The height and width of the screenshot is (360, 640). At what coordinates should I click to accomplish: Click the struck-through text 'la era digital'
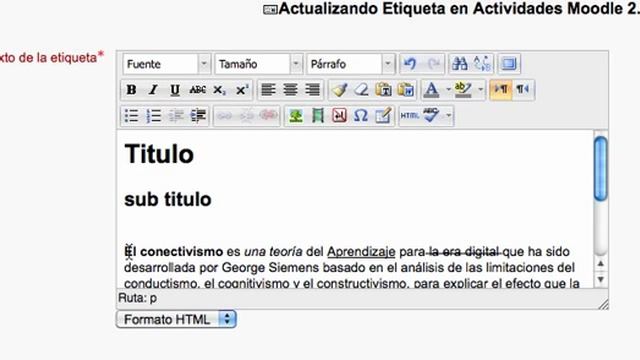pos(464,252)
